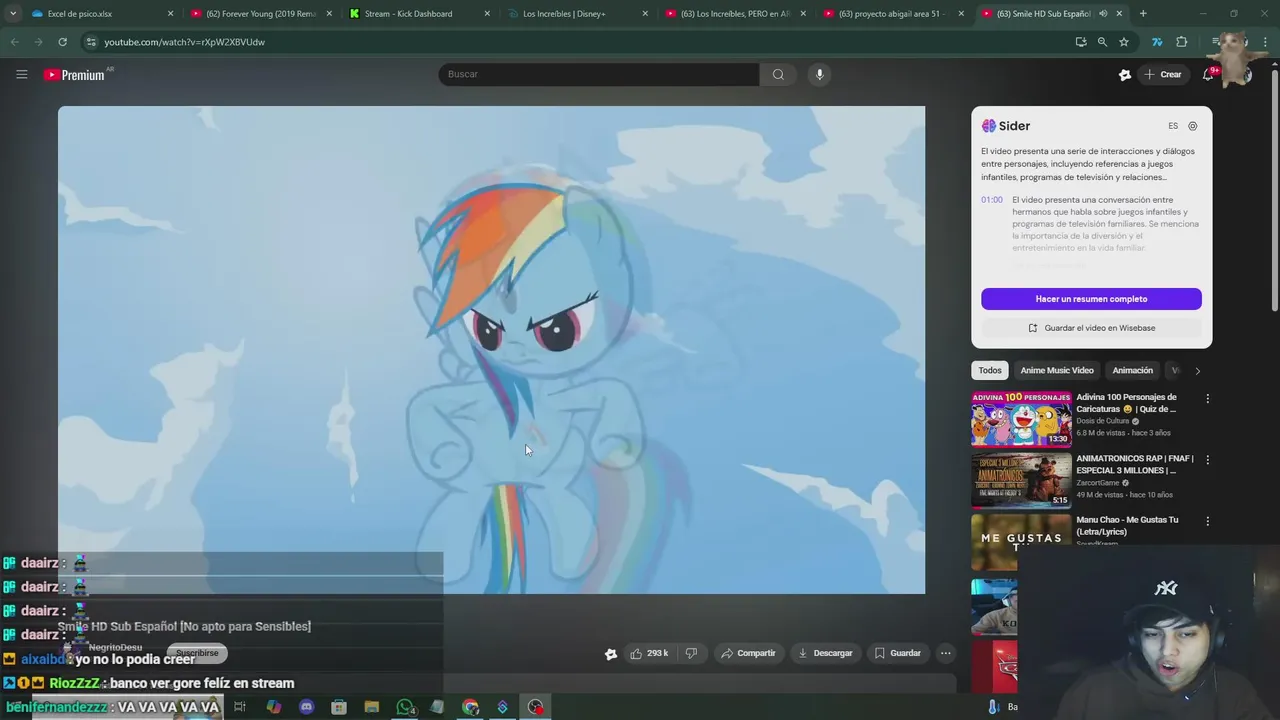Go to YouTube Premium home logo
This screenshot has height=720, width=1280.
75,74
